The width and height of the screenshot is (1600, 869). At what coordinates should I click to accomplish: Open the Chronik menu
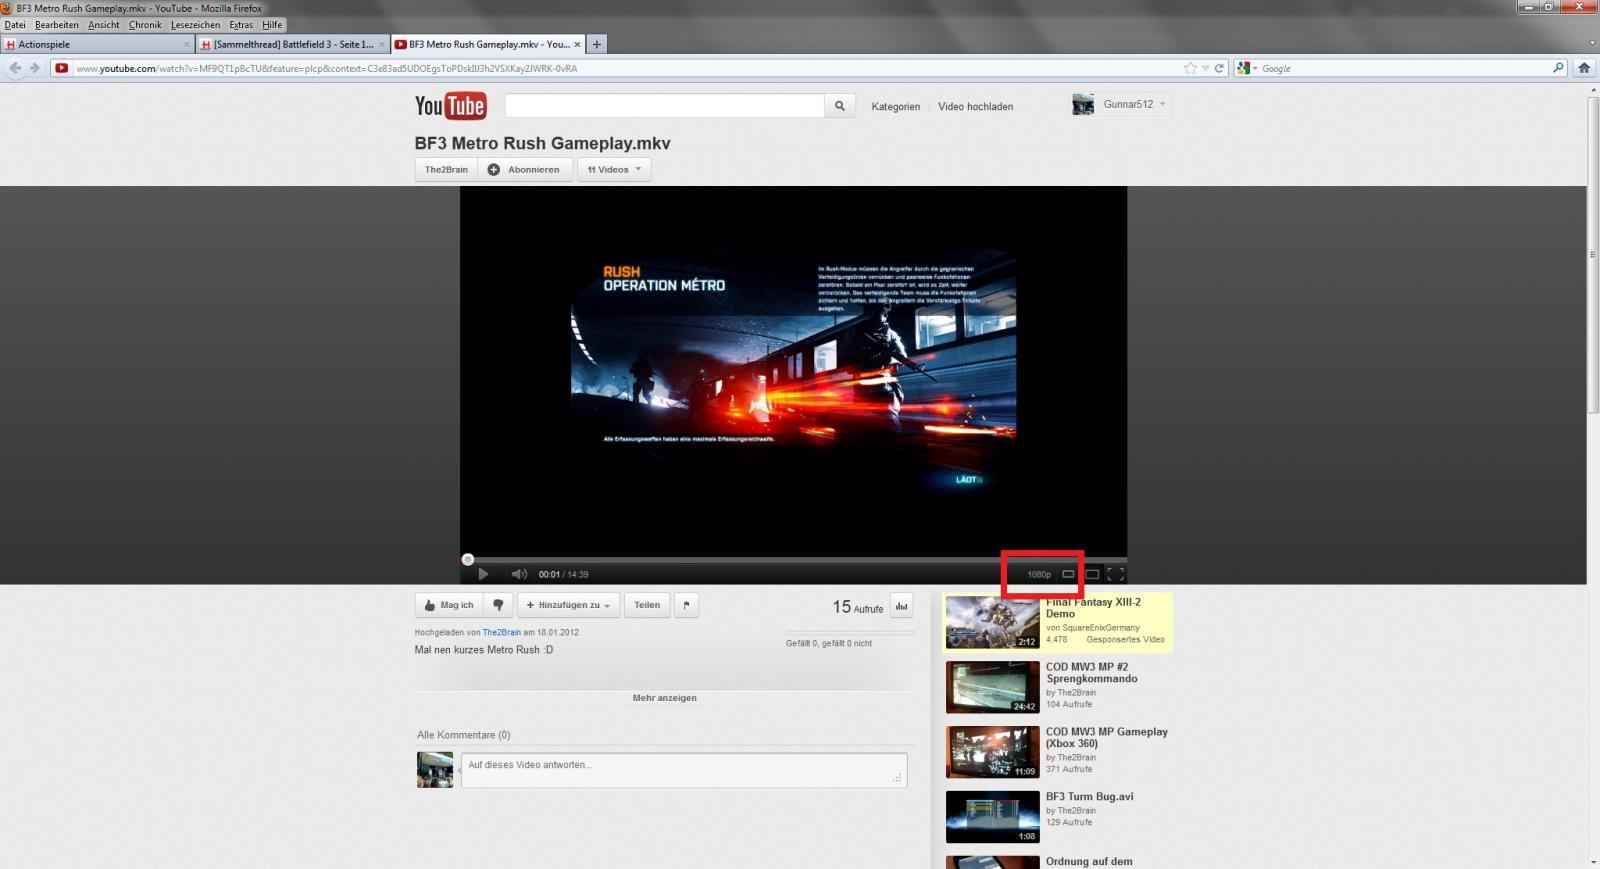click(145, 25)
